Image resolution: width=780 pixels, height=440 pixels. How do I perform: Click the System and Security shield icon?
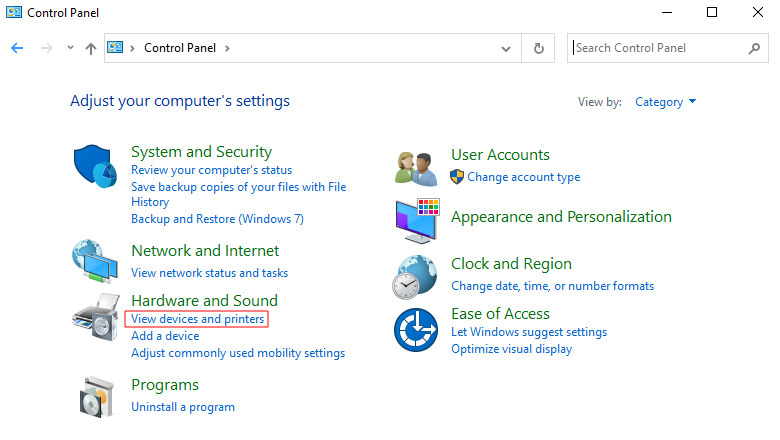click(x=96, y=166)
